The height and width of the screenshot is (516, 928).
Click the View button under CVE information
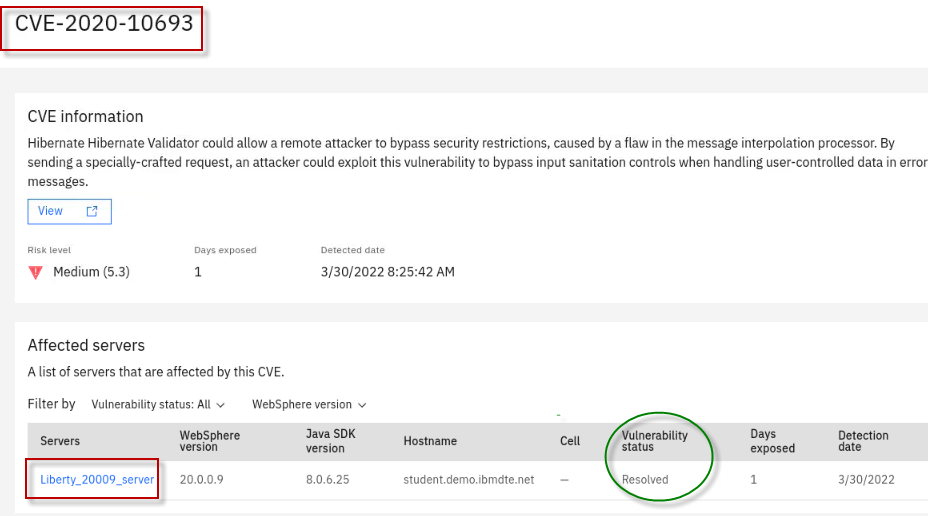[68, 211]
